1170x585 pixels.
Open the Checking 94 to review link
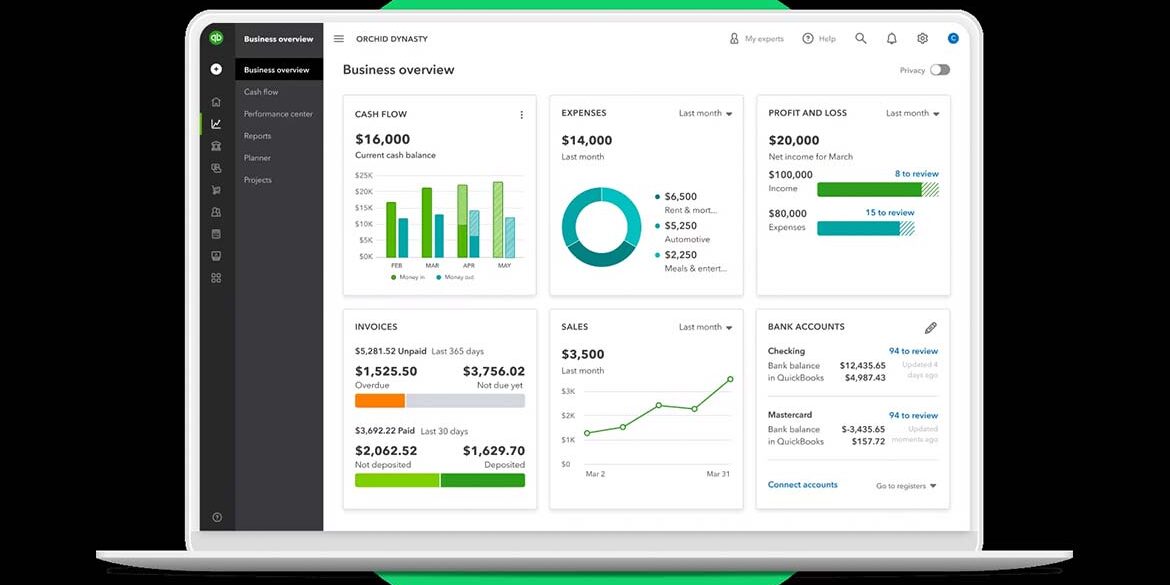click(x=912, y=350)
